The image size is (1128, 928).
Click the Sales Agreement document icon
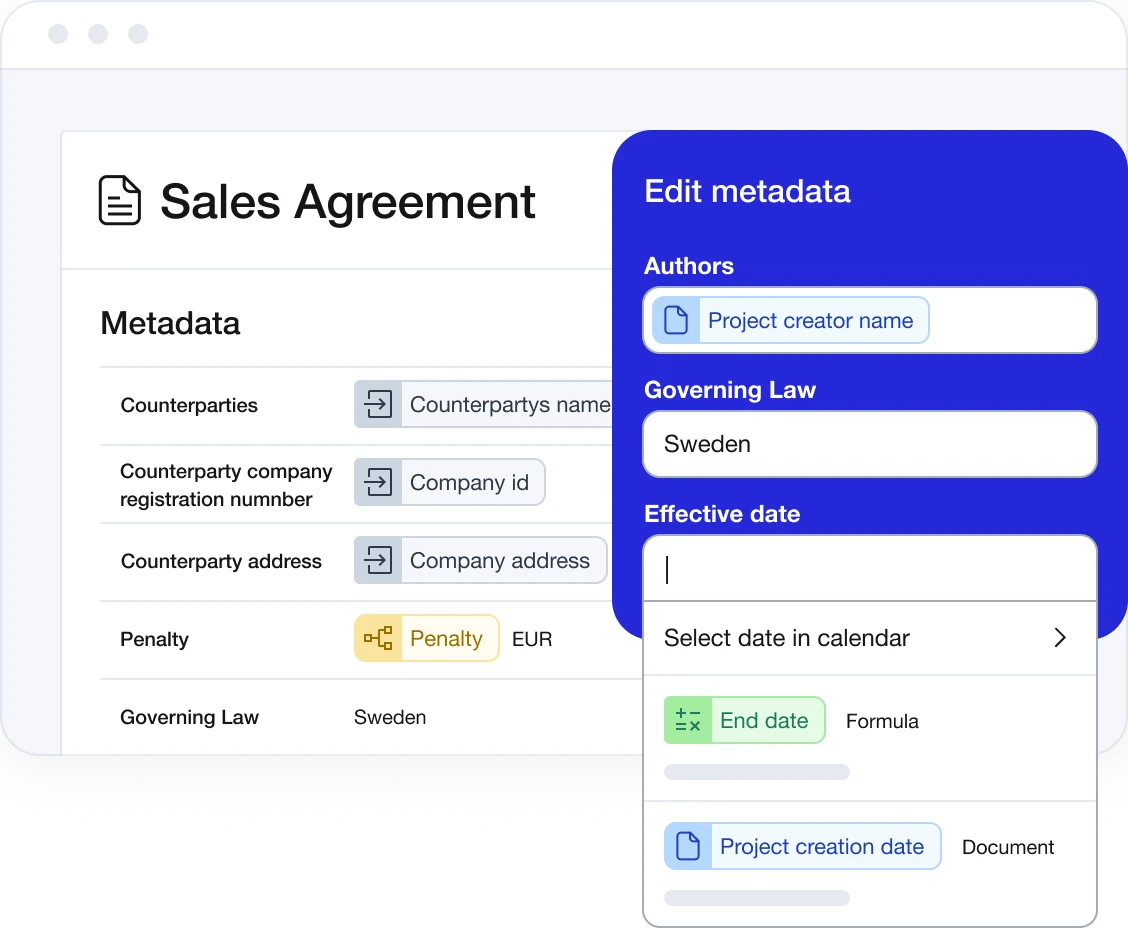click(119, 200)
